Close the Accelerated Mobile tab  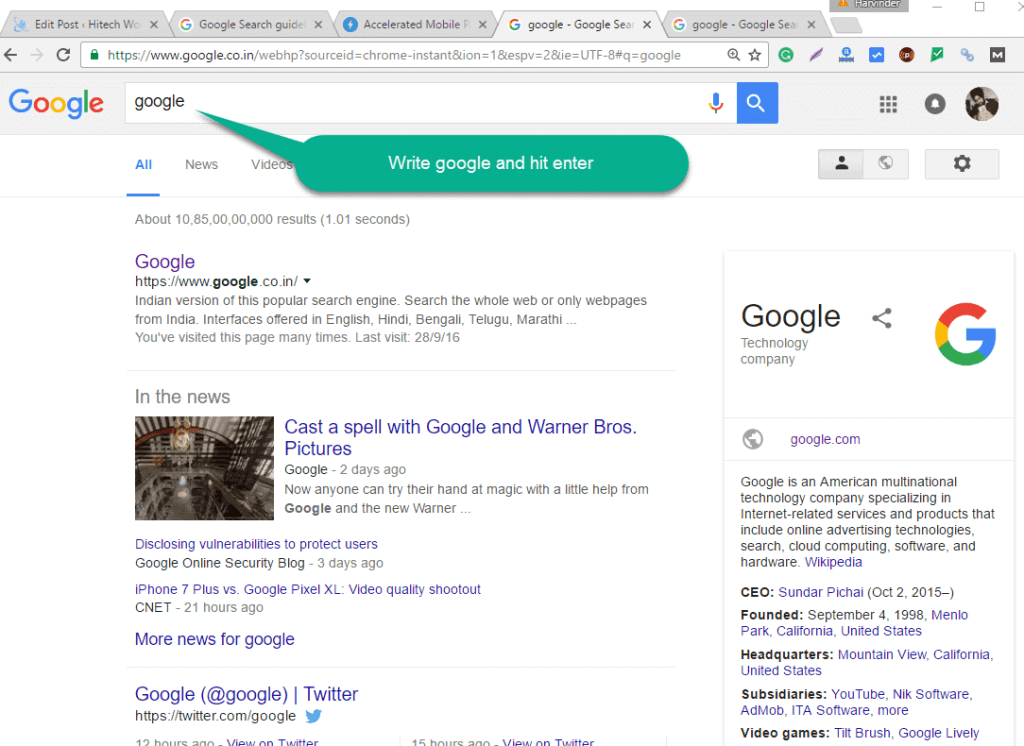pyautogui.click(x=483, y=25)
